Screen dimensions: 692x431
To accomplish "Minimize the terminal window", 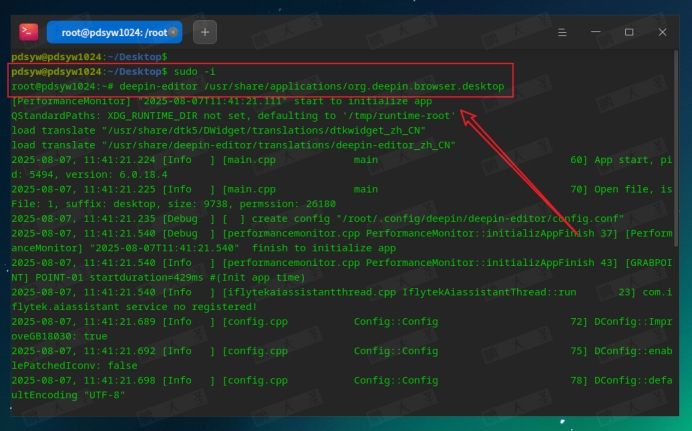I will pyautogui.click(x=595, y=32).
